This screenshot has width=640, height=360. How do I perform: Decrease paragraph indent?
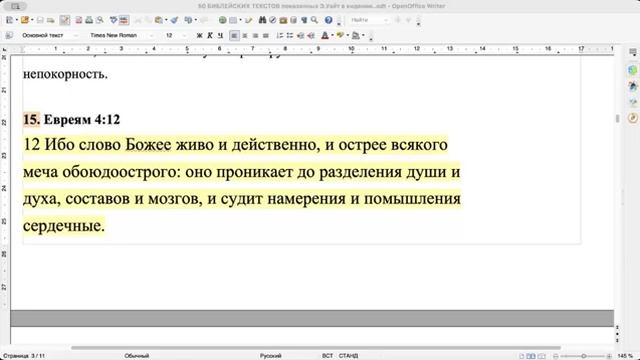(300, 36)
